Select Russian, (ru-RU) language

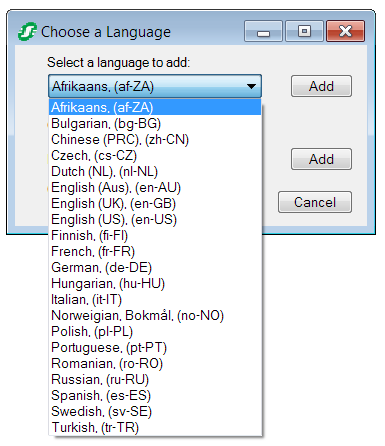tap(155, 380)
